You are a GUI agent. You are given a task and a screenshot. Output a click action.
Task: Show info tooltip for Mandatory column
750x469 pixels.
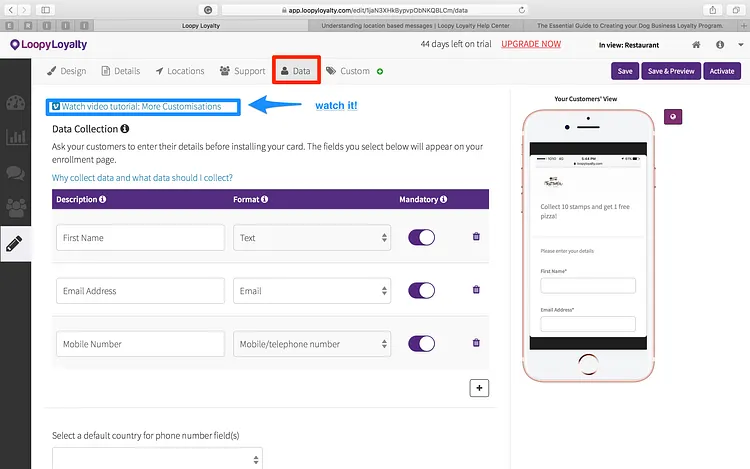(x=443, y=199)
